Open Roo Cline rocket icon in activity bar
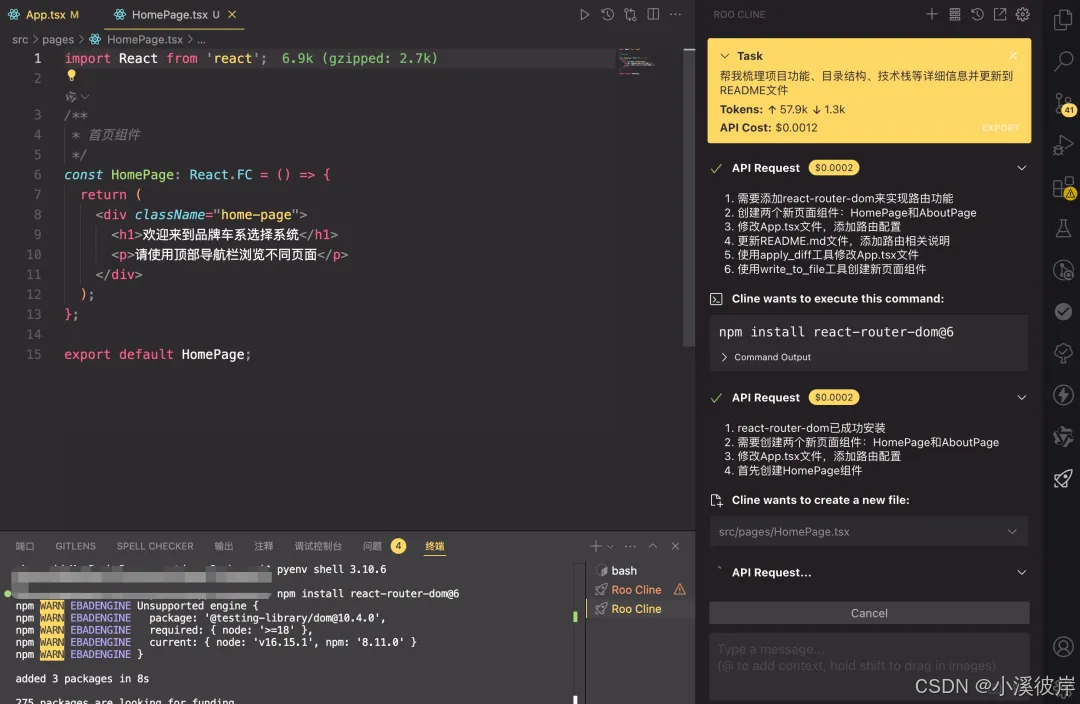The width and height of the screenshot is (1080, 704). click(1063, 478)
